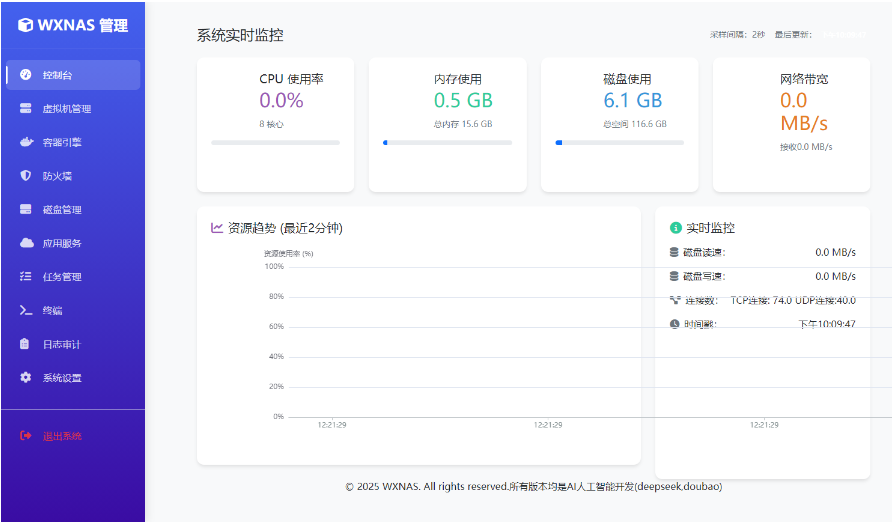Open the 控制台 menu item

click(x=73, y=74)
